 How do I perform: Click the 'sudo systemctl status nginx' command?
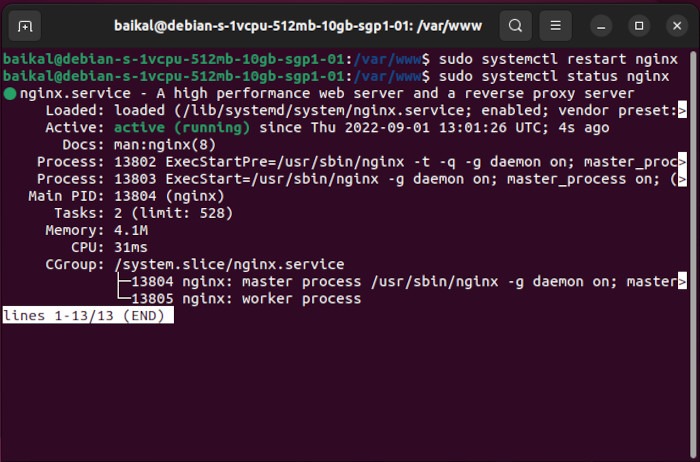point(554,76)
